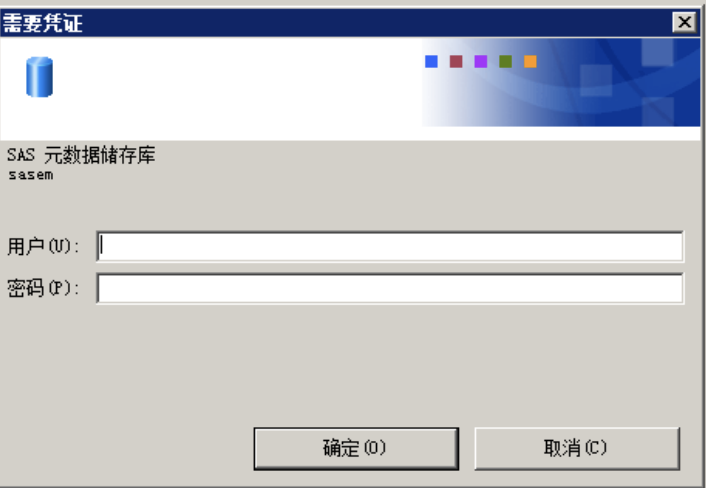708x488 pixels.
Task: Click the maroon red square in the banner
Action: click(456, 61)
